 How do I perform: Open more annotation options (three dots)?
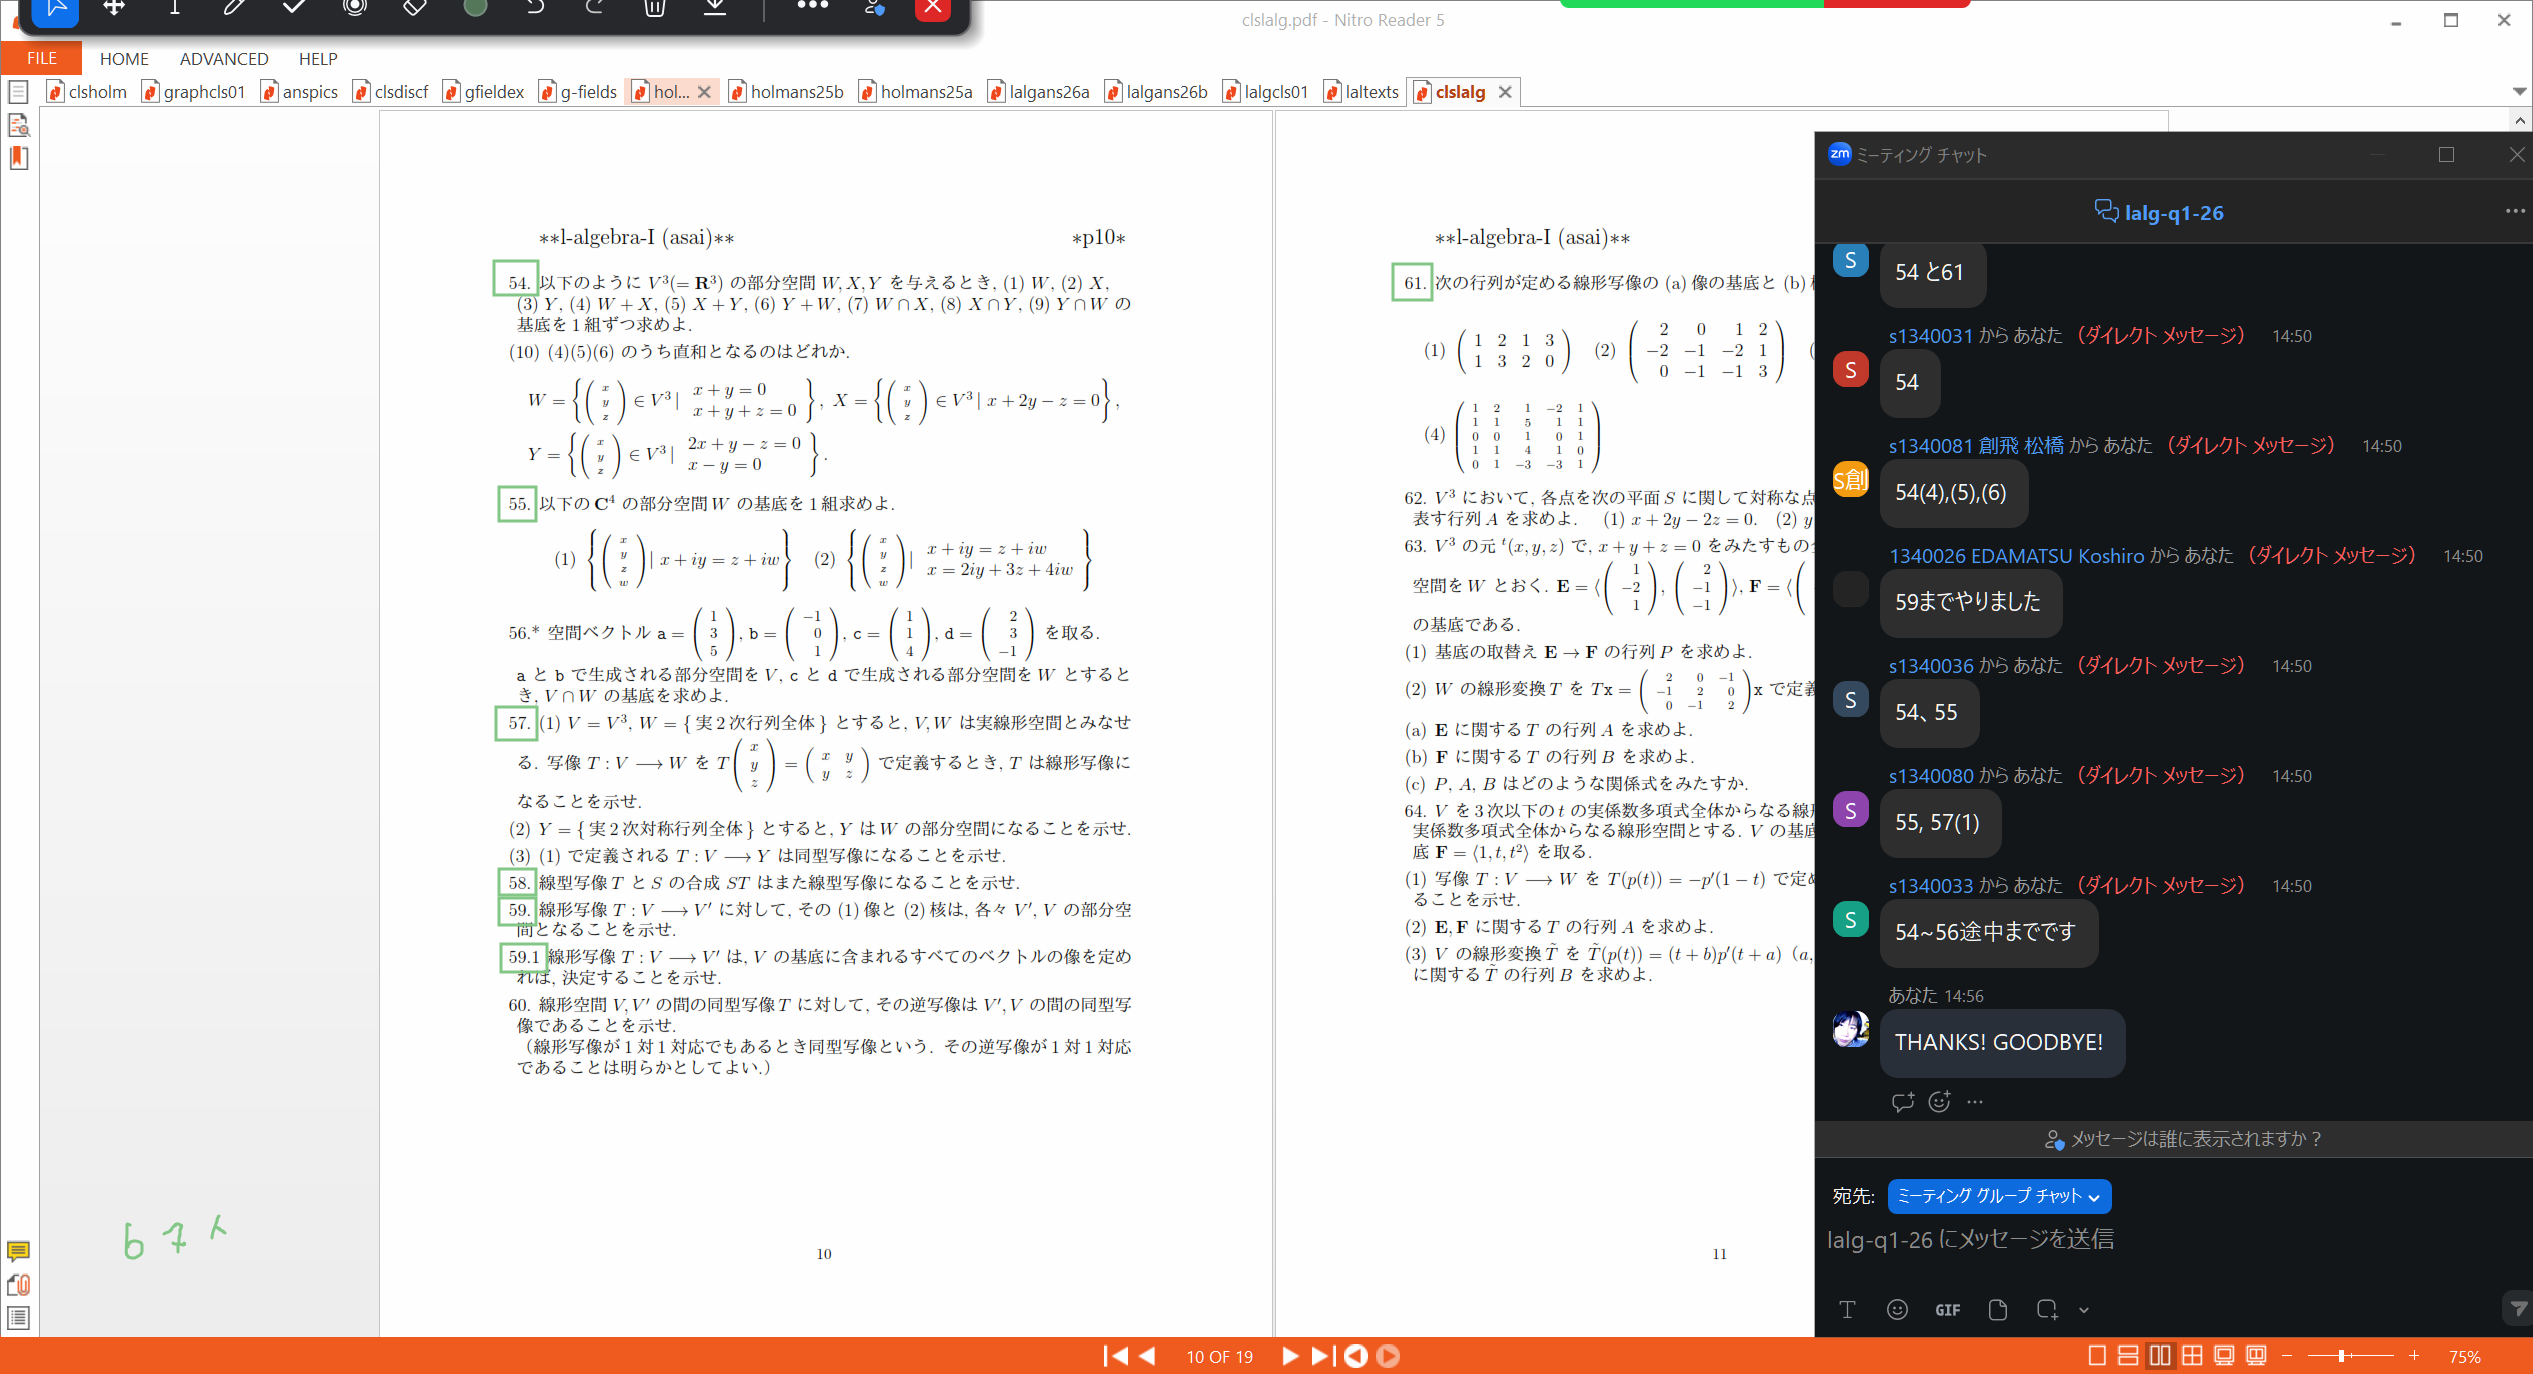click(812, 6)
